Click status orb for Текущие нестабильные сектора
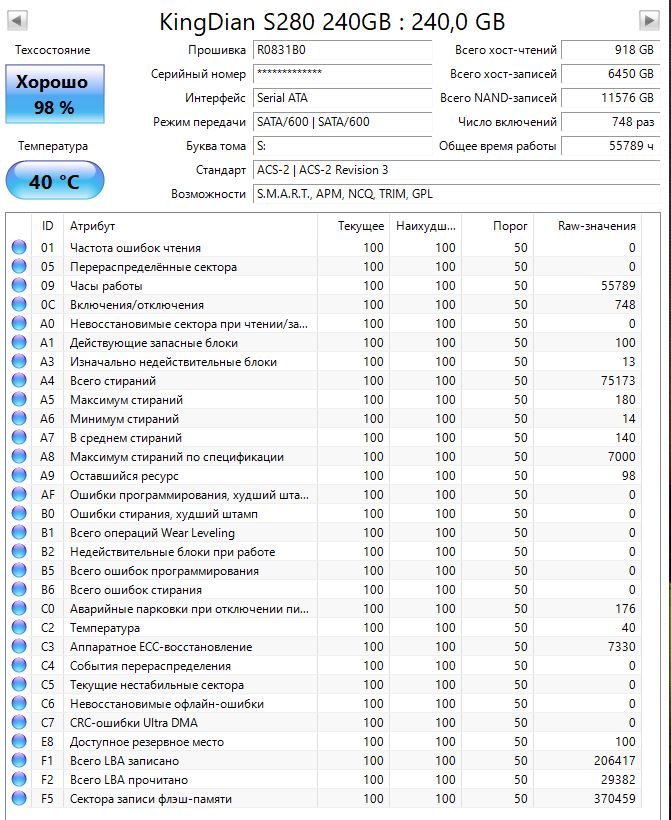671x820 pixels. tap(19, 685)
